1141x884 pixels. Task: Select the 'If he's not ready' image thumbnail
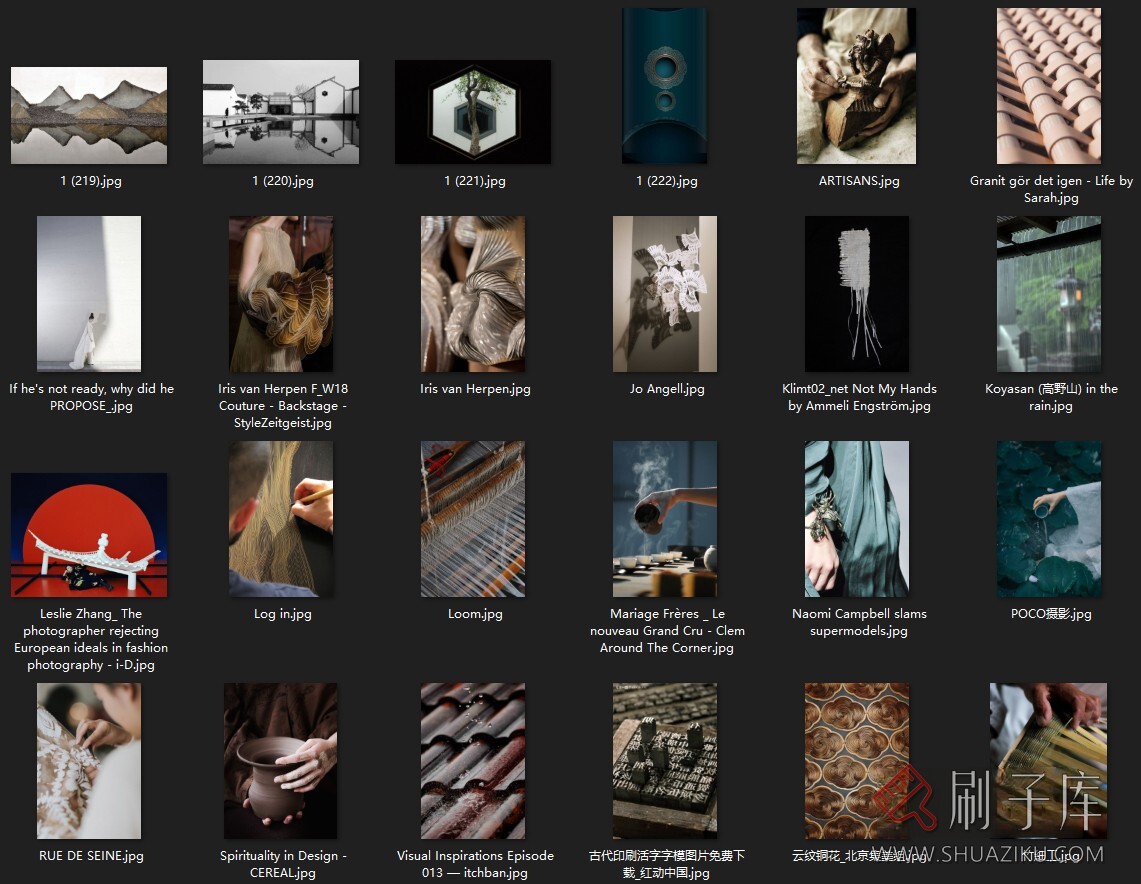click(x=89, y=294)
